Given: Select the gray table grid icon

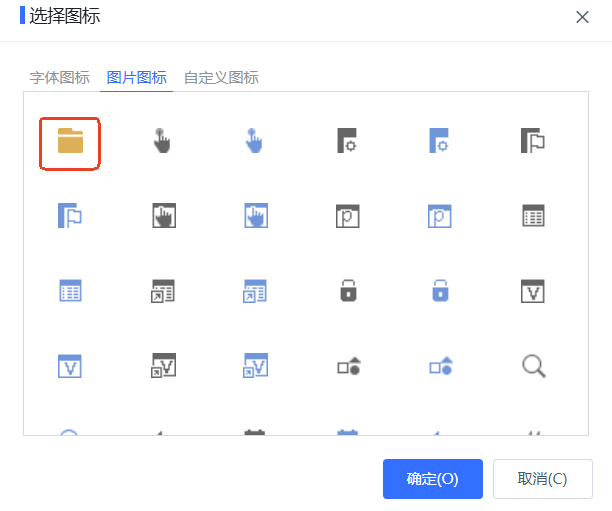Looking at the screenshot, I should (534, 215).
